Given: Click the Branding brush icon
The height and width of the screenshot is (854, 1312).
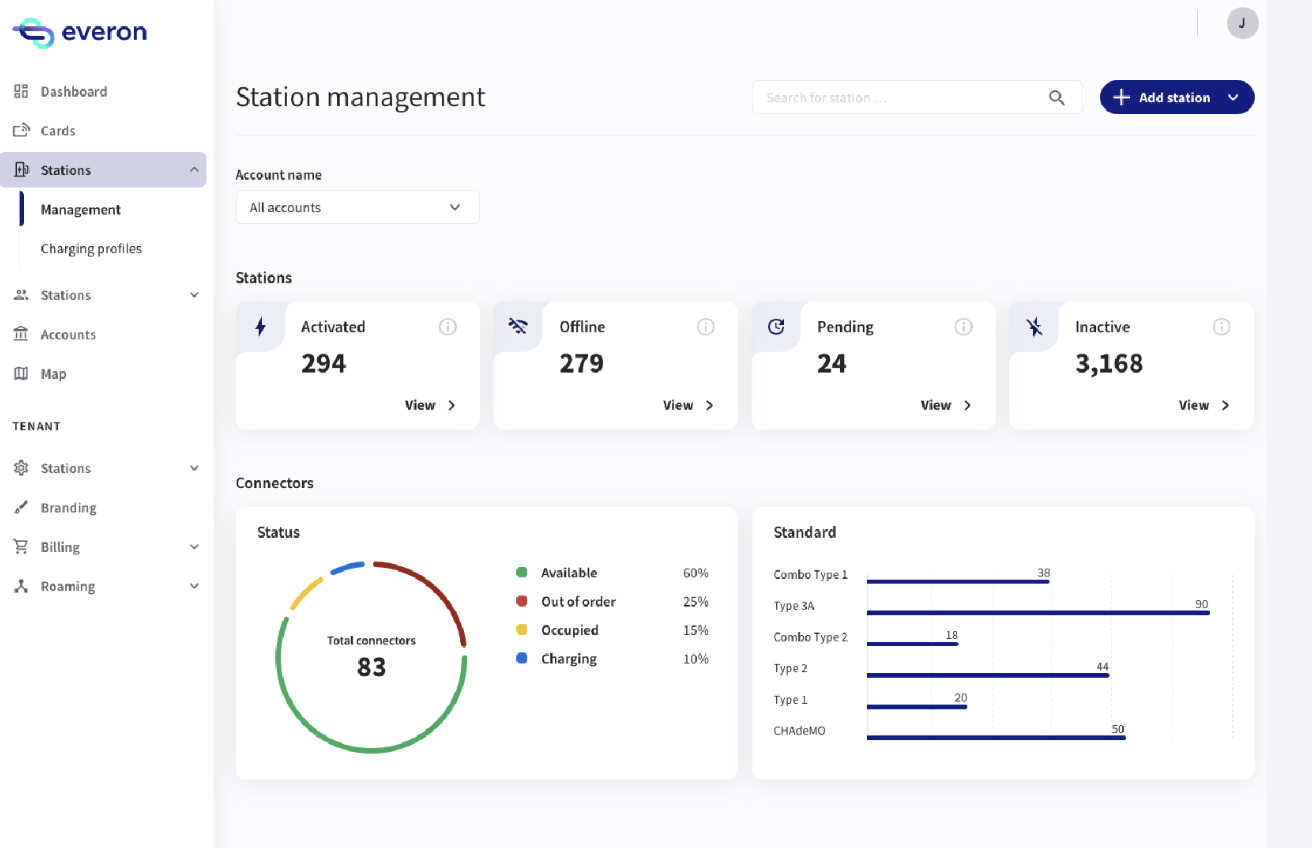Looking at the screenshot, I should pyautogui.click(x=21, y=507).
